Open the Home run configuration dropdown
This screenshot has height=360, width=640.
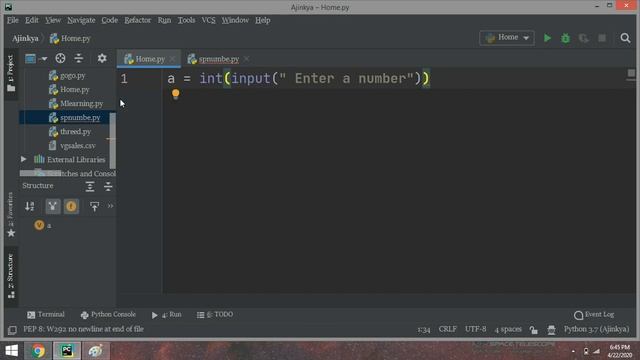click(507, 38)
